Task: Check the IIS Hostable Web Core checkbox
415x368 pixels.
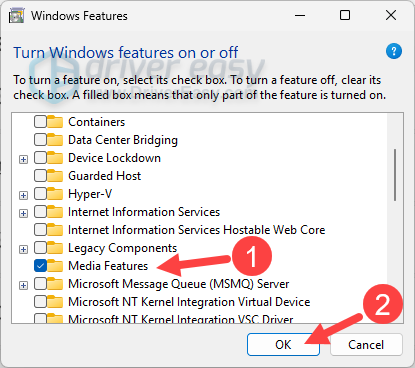Action: (x=40, y=230)
